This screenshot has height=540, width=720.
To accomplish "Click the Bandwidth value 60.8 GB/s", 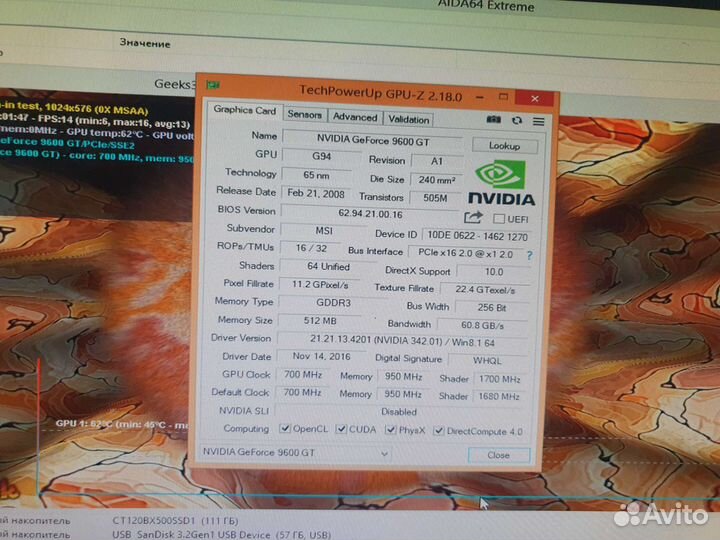I will tap(482, 326).
